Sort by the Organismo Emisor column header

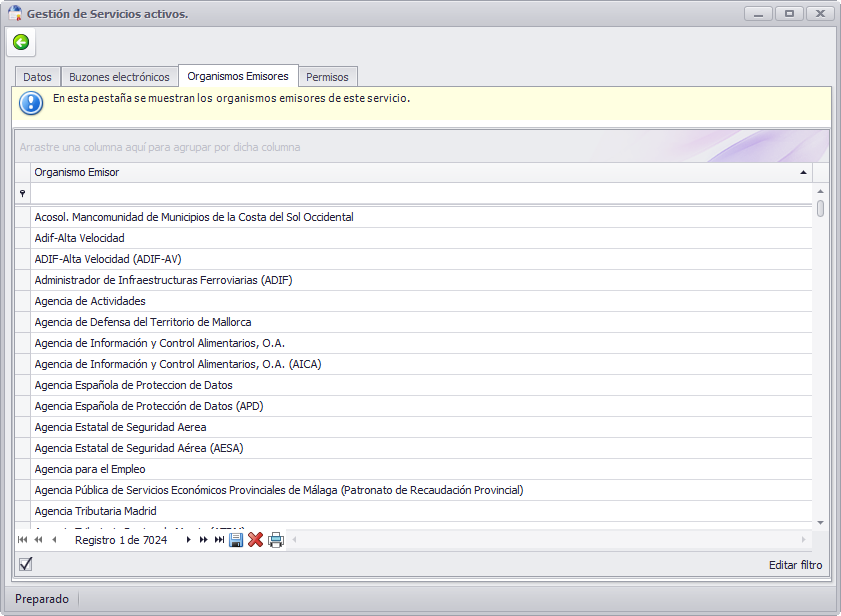(422, 172)
